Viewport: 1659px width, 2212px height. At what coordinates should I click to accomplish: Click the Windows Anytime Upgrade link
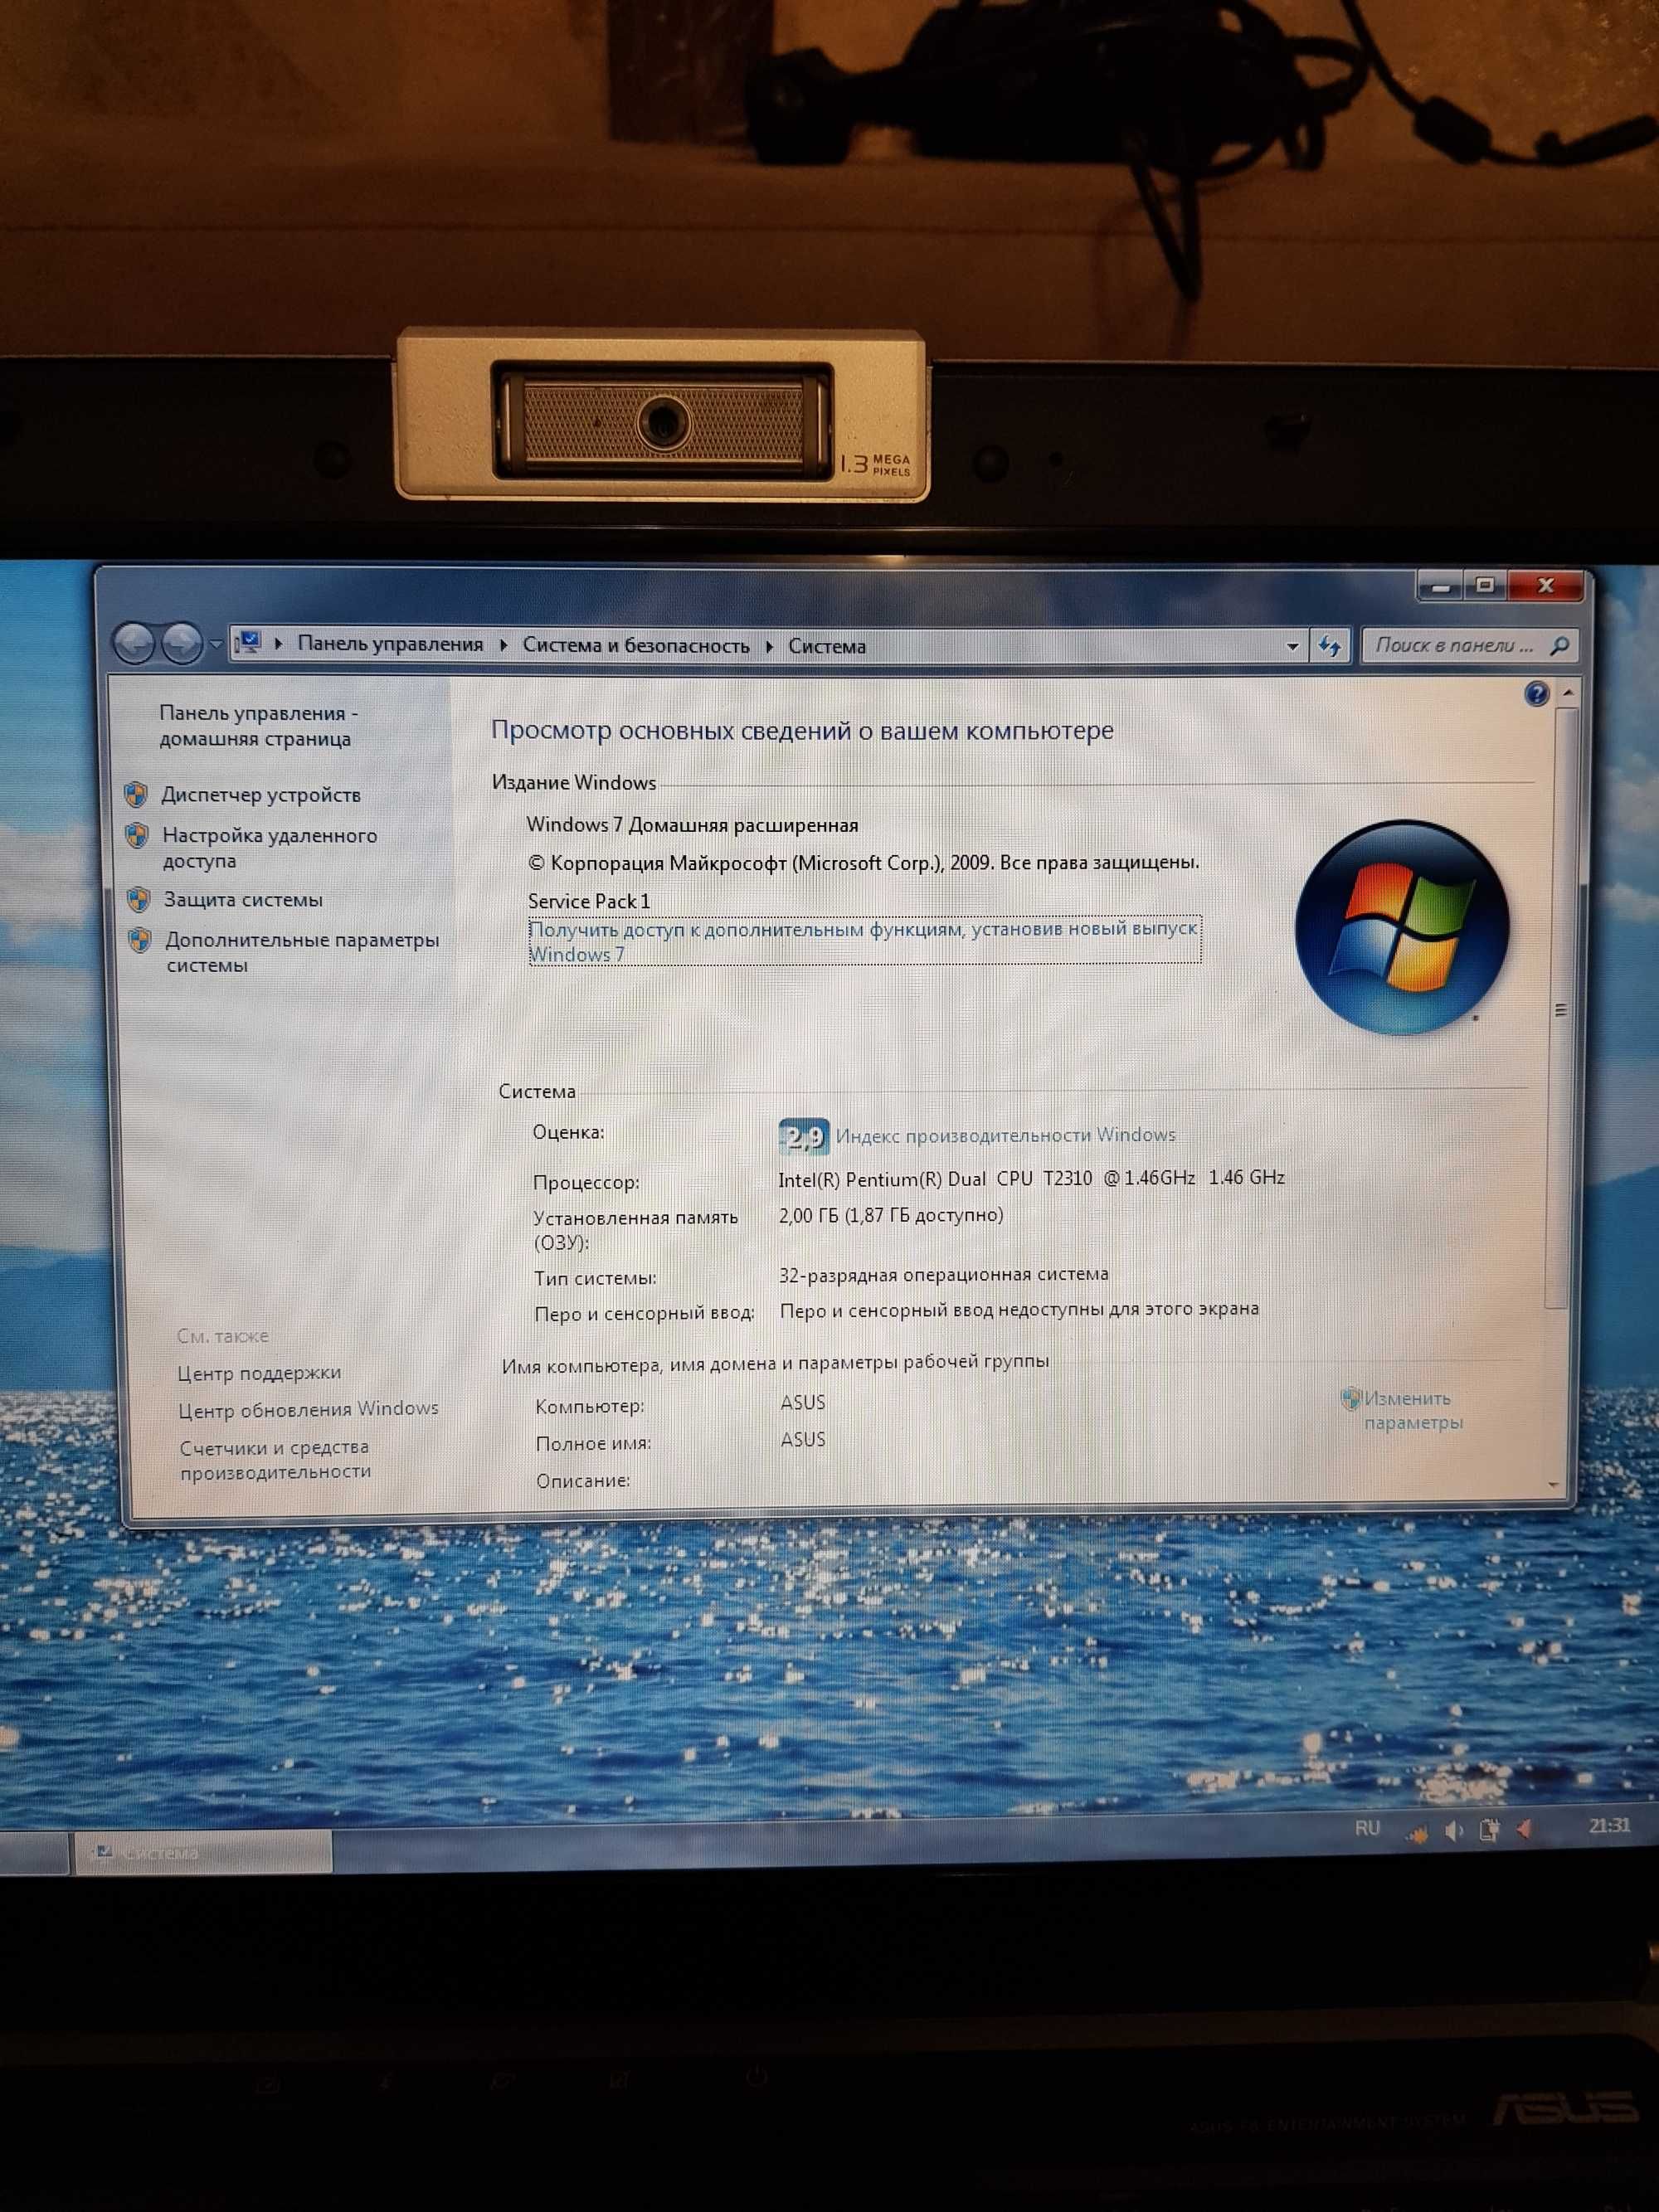864,941
